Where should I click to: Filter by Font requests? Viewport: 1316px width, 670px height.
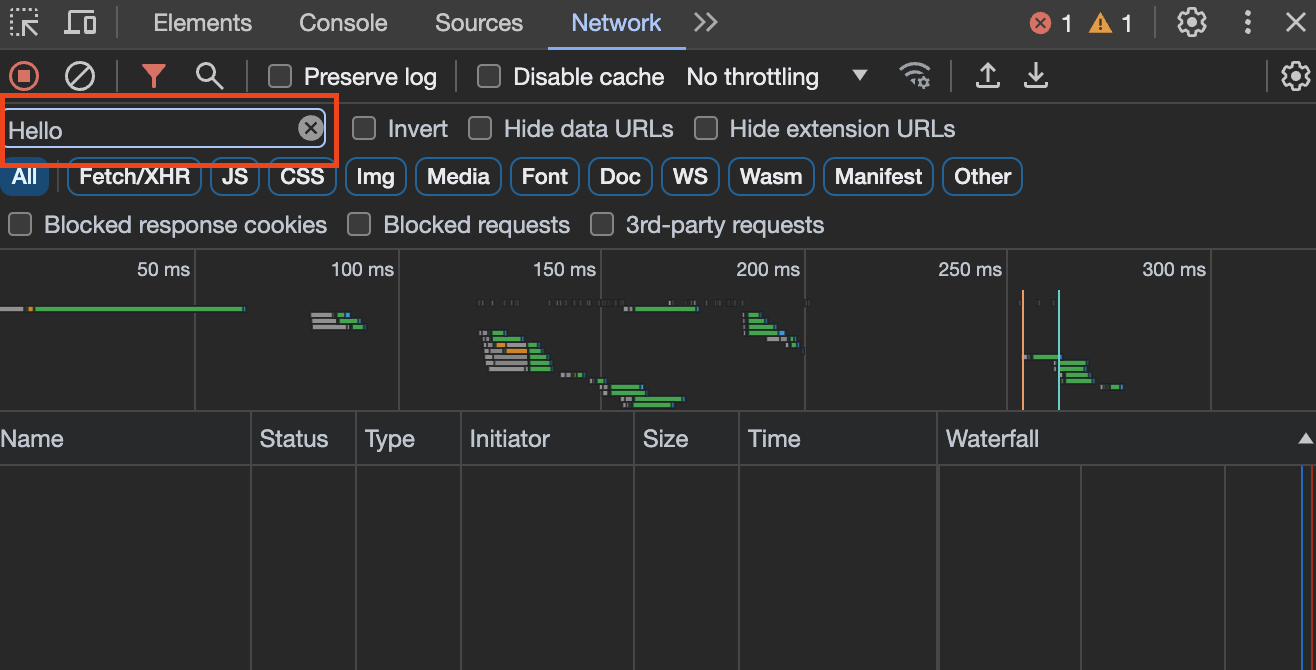pyautogui.click(x=545, y=177)
